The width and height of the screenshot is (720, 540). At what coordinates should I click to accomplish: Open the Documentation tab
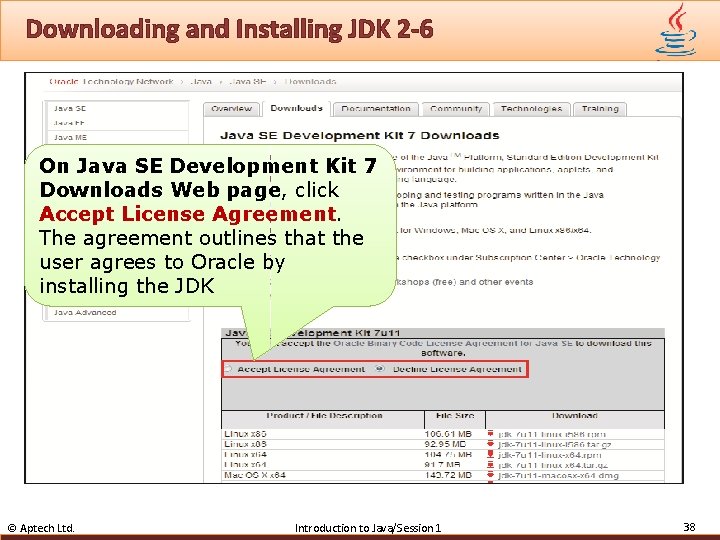coord(376,109)
